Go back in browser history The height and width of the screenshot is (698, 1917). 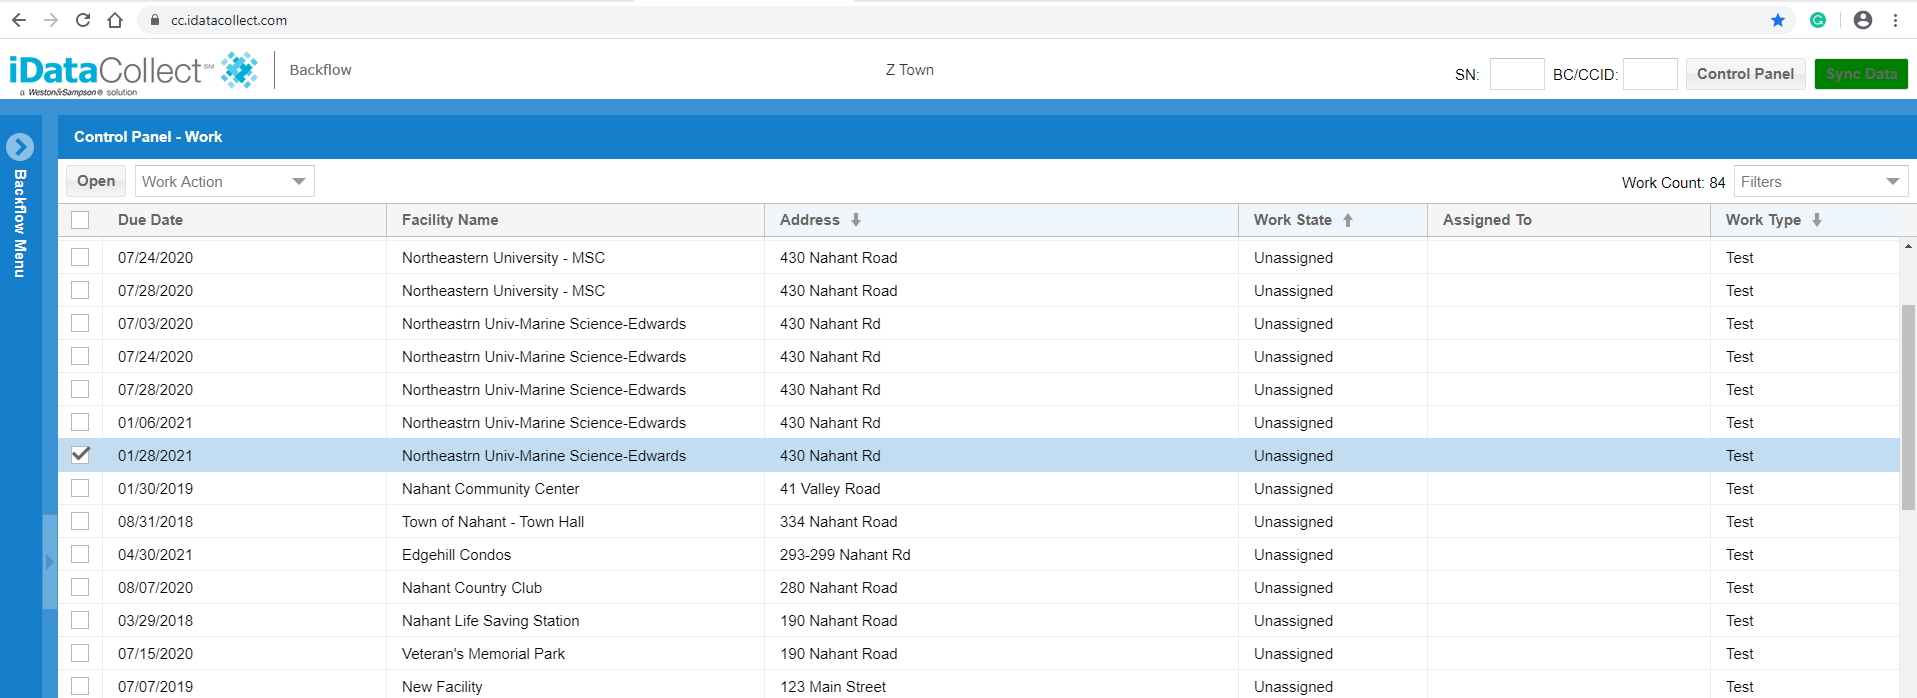click(19, 20)
